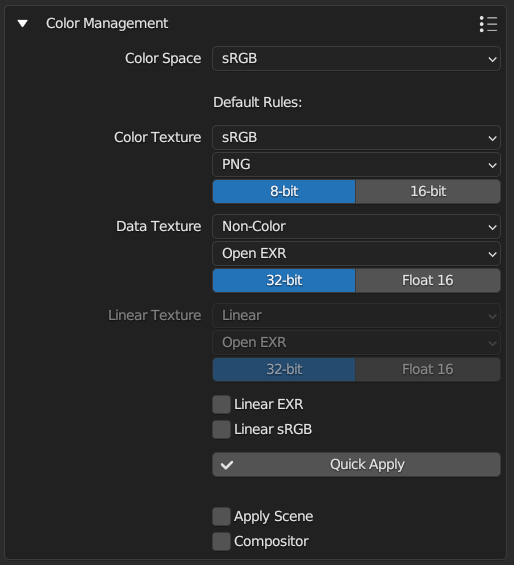This screenshot has height=565, width=514.
Task: Collapse the Color Management panel triangle
Action: click(x=23, y=24)
